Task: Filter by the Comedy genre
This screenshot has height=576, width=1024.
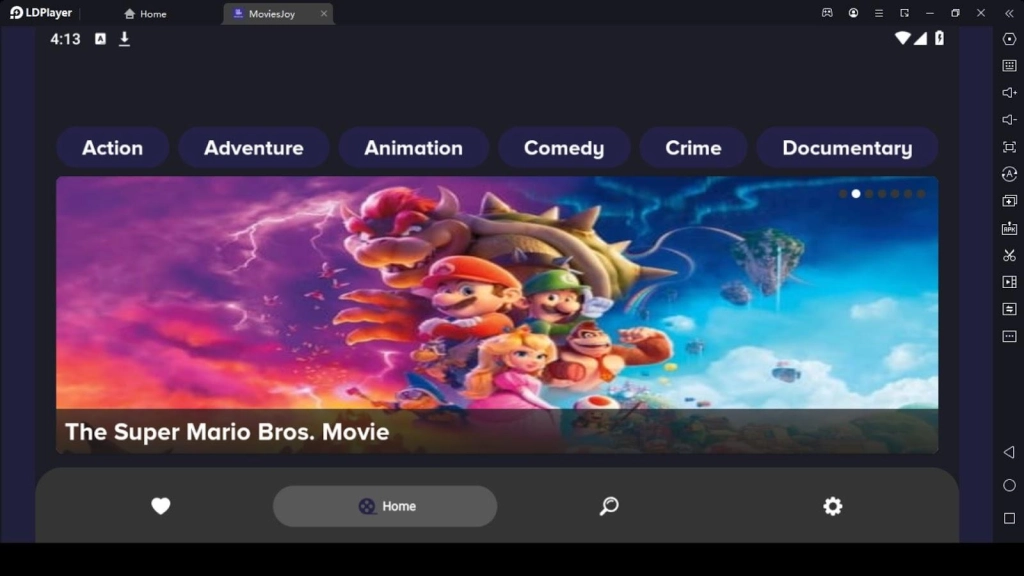Action: 564,148
